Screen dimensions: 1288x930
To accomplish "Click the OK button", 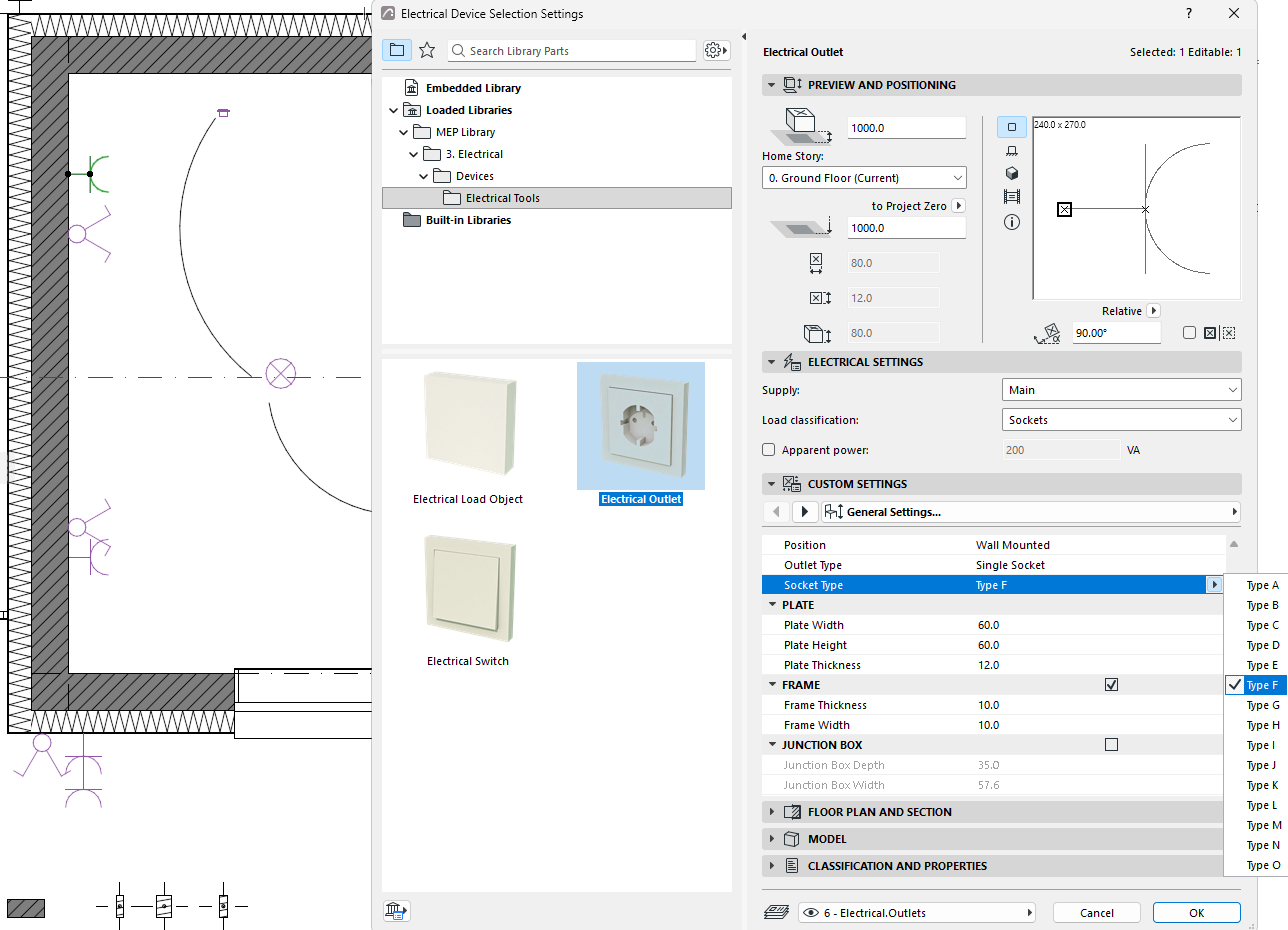I will [x=1196, y=913].
